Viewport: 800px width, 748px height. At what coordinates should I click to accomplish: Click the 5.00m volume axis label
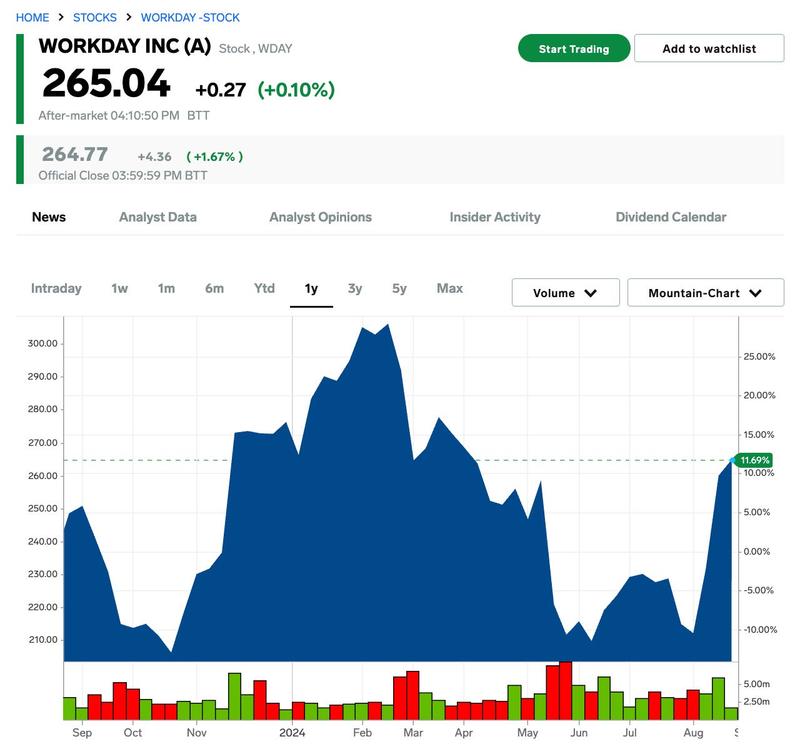coord(757,684)
